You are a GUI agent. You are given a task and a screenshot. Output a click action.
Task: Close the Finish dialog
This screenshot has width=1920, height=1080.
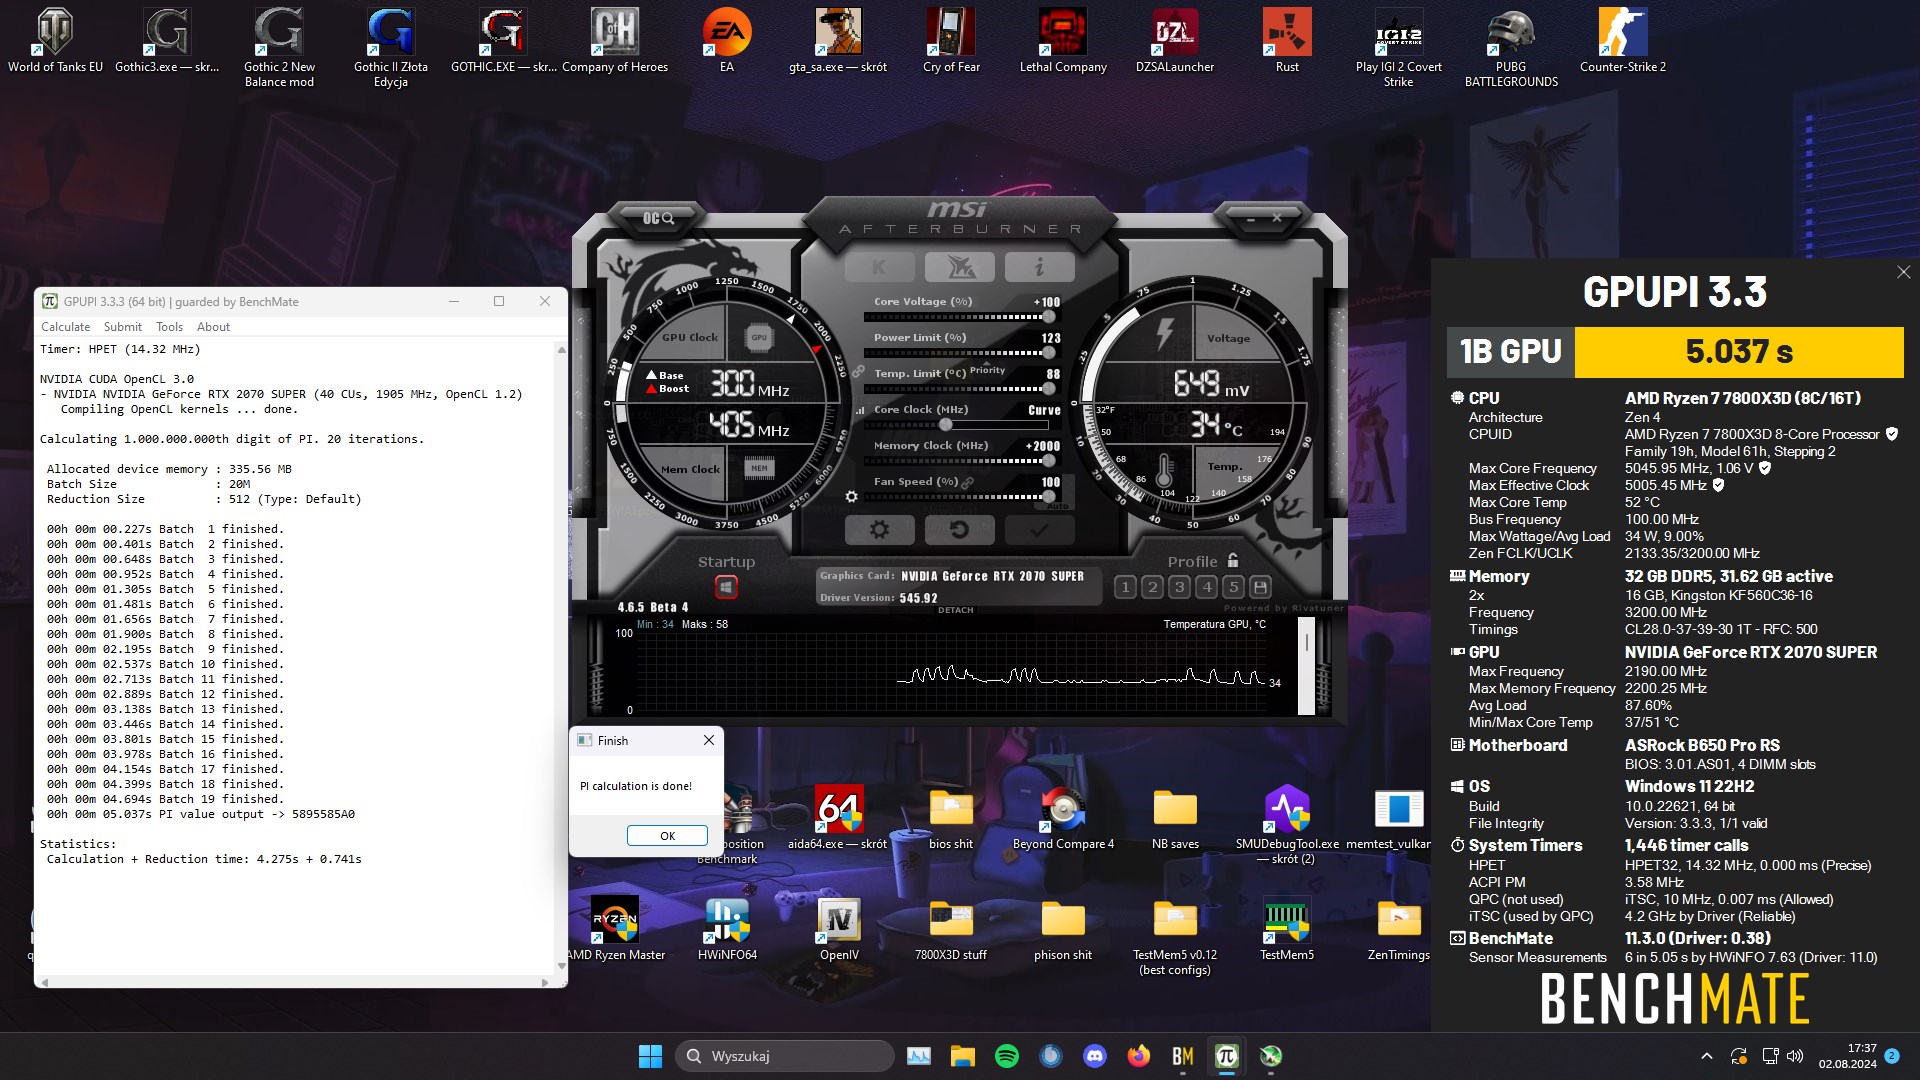(709, 740)
